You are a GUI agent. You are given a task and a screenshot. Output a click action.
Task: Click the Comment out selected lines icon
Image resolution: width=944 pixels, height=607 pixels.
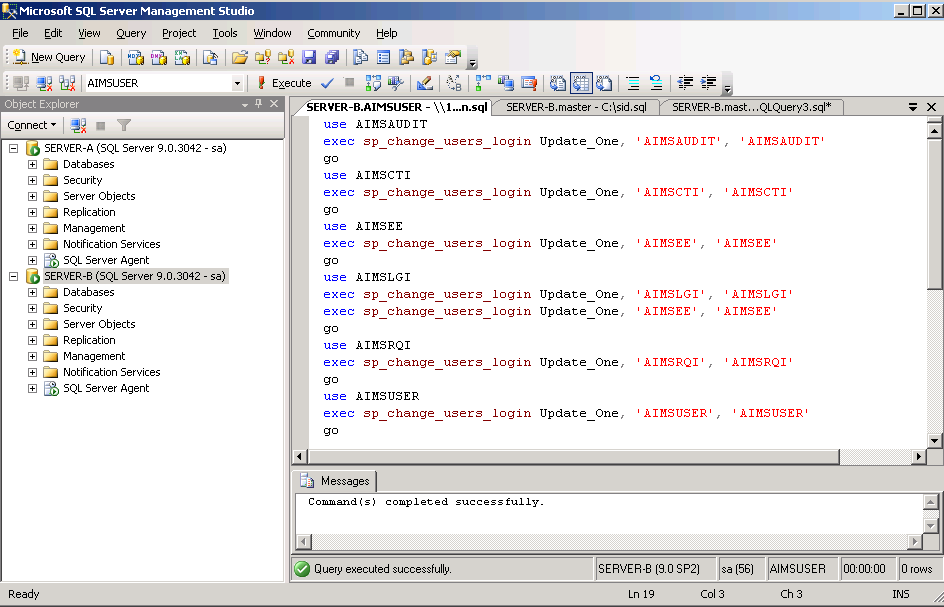click(632, 83)
